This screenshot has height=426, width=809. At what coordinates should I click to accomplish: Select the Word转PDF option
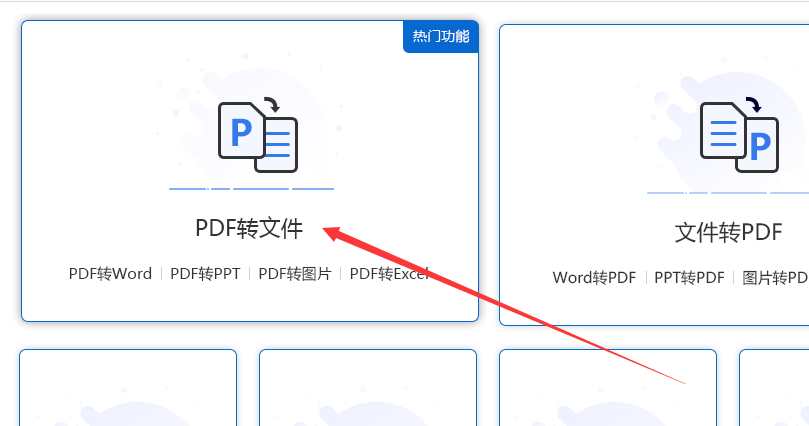coord(594,278)
